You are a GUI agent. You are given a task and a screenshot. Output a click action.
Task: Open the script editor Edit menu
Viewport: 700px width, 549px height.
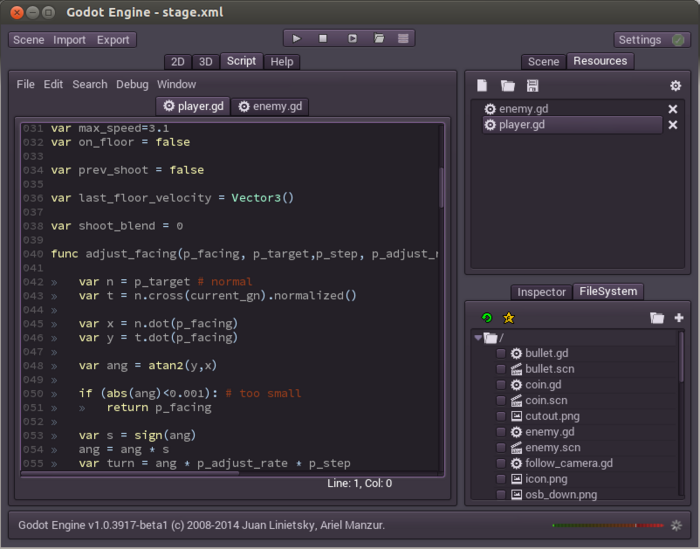click(x=53, y=84)
